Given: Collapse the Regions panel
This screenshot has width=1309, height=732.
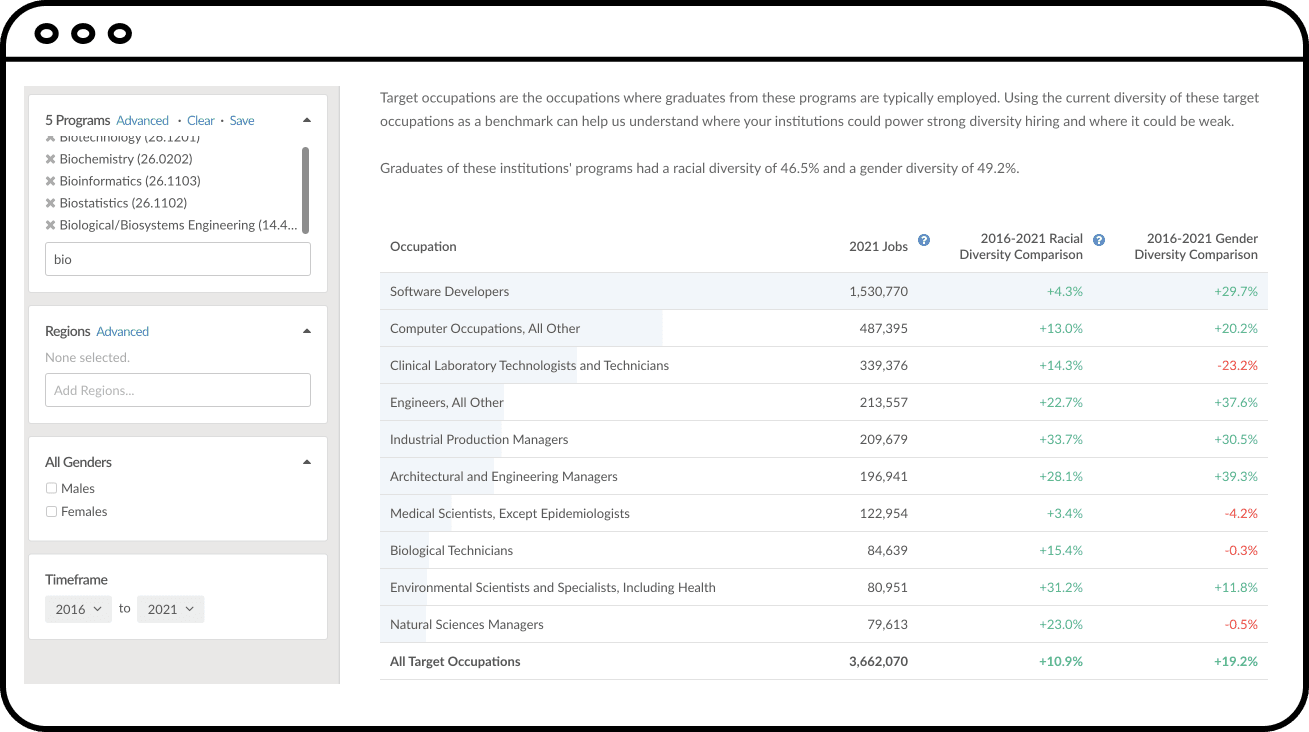Looking at the screenshot, I should [307, 331].
